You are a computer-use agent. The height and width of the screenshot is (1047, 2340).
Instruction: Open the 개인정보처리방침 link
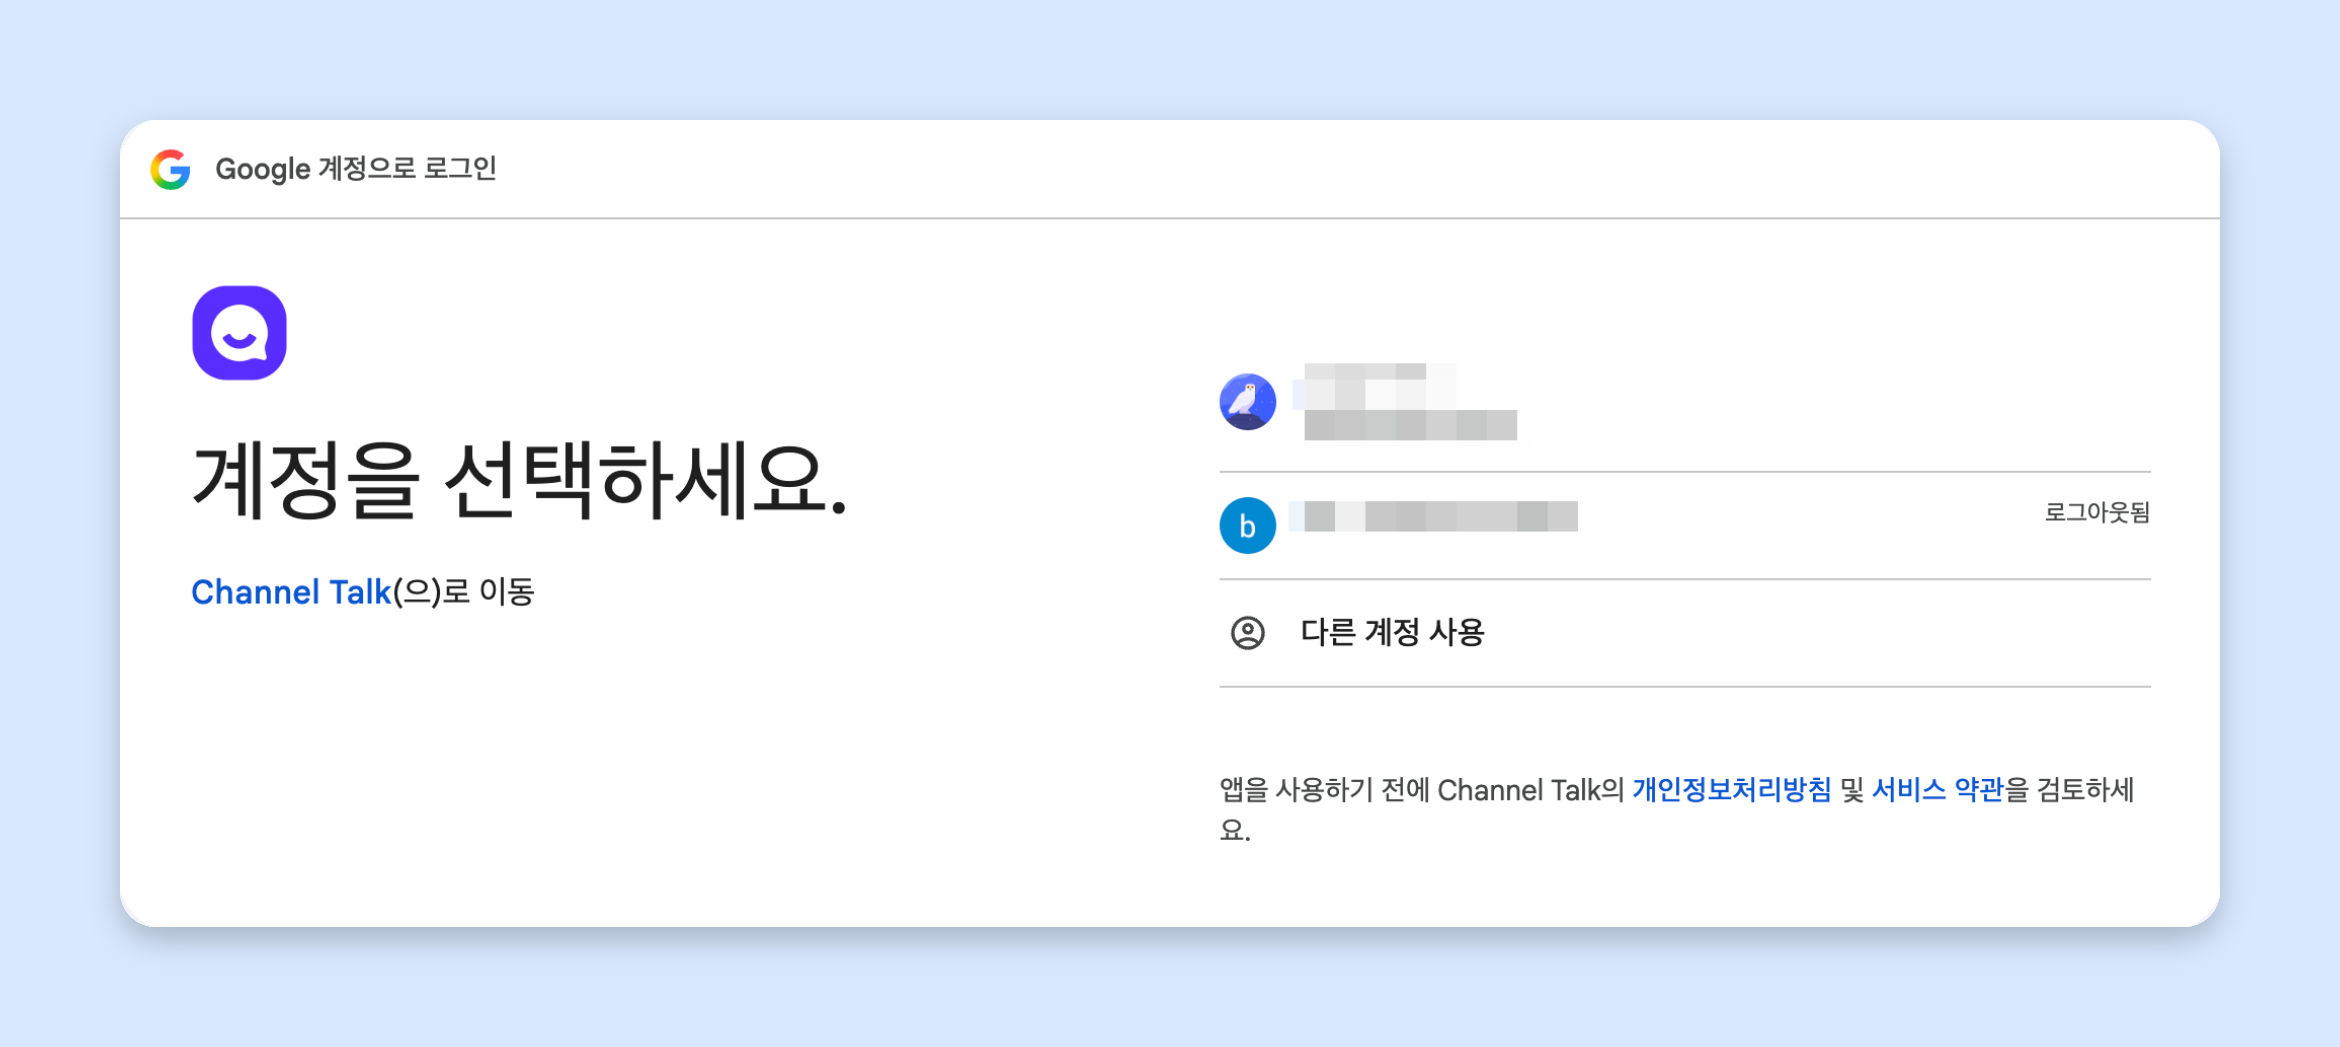tap(1732, 790)
